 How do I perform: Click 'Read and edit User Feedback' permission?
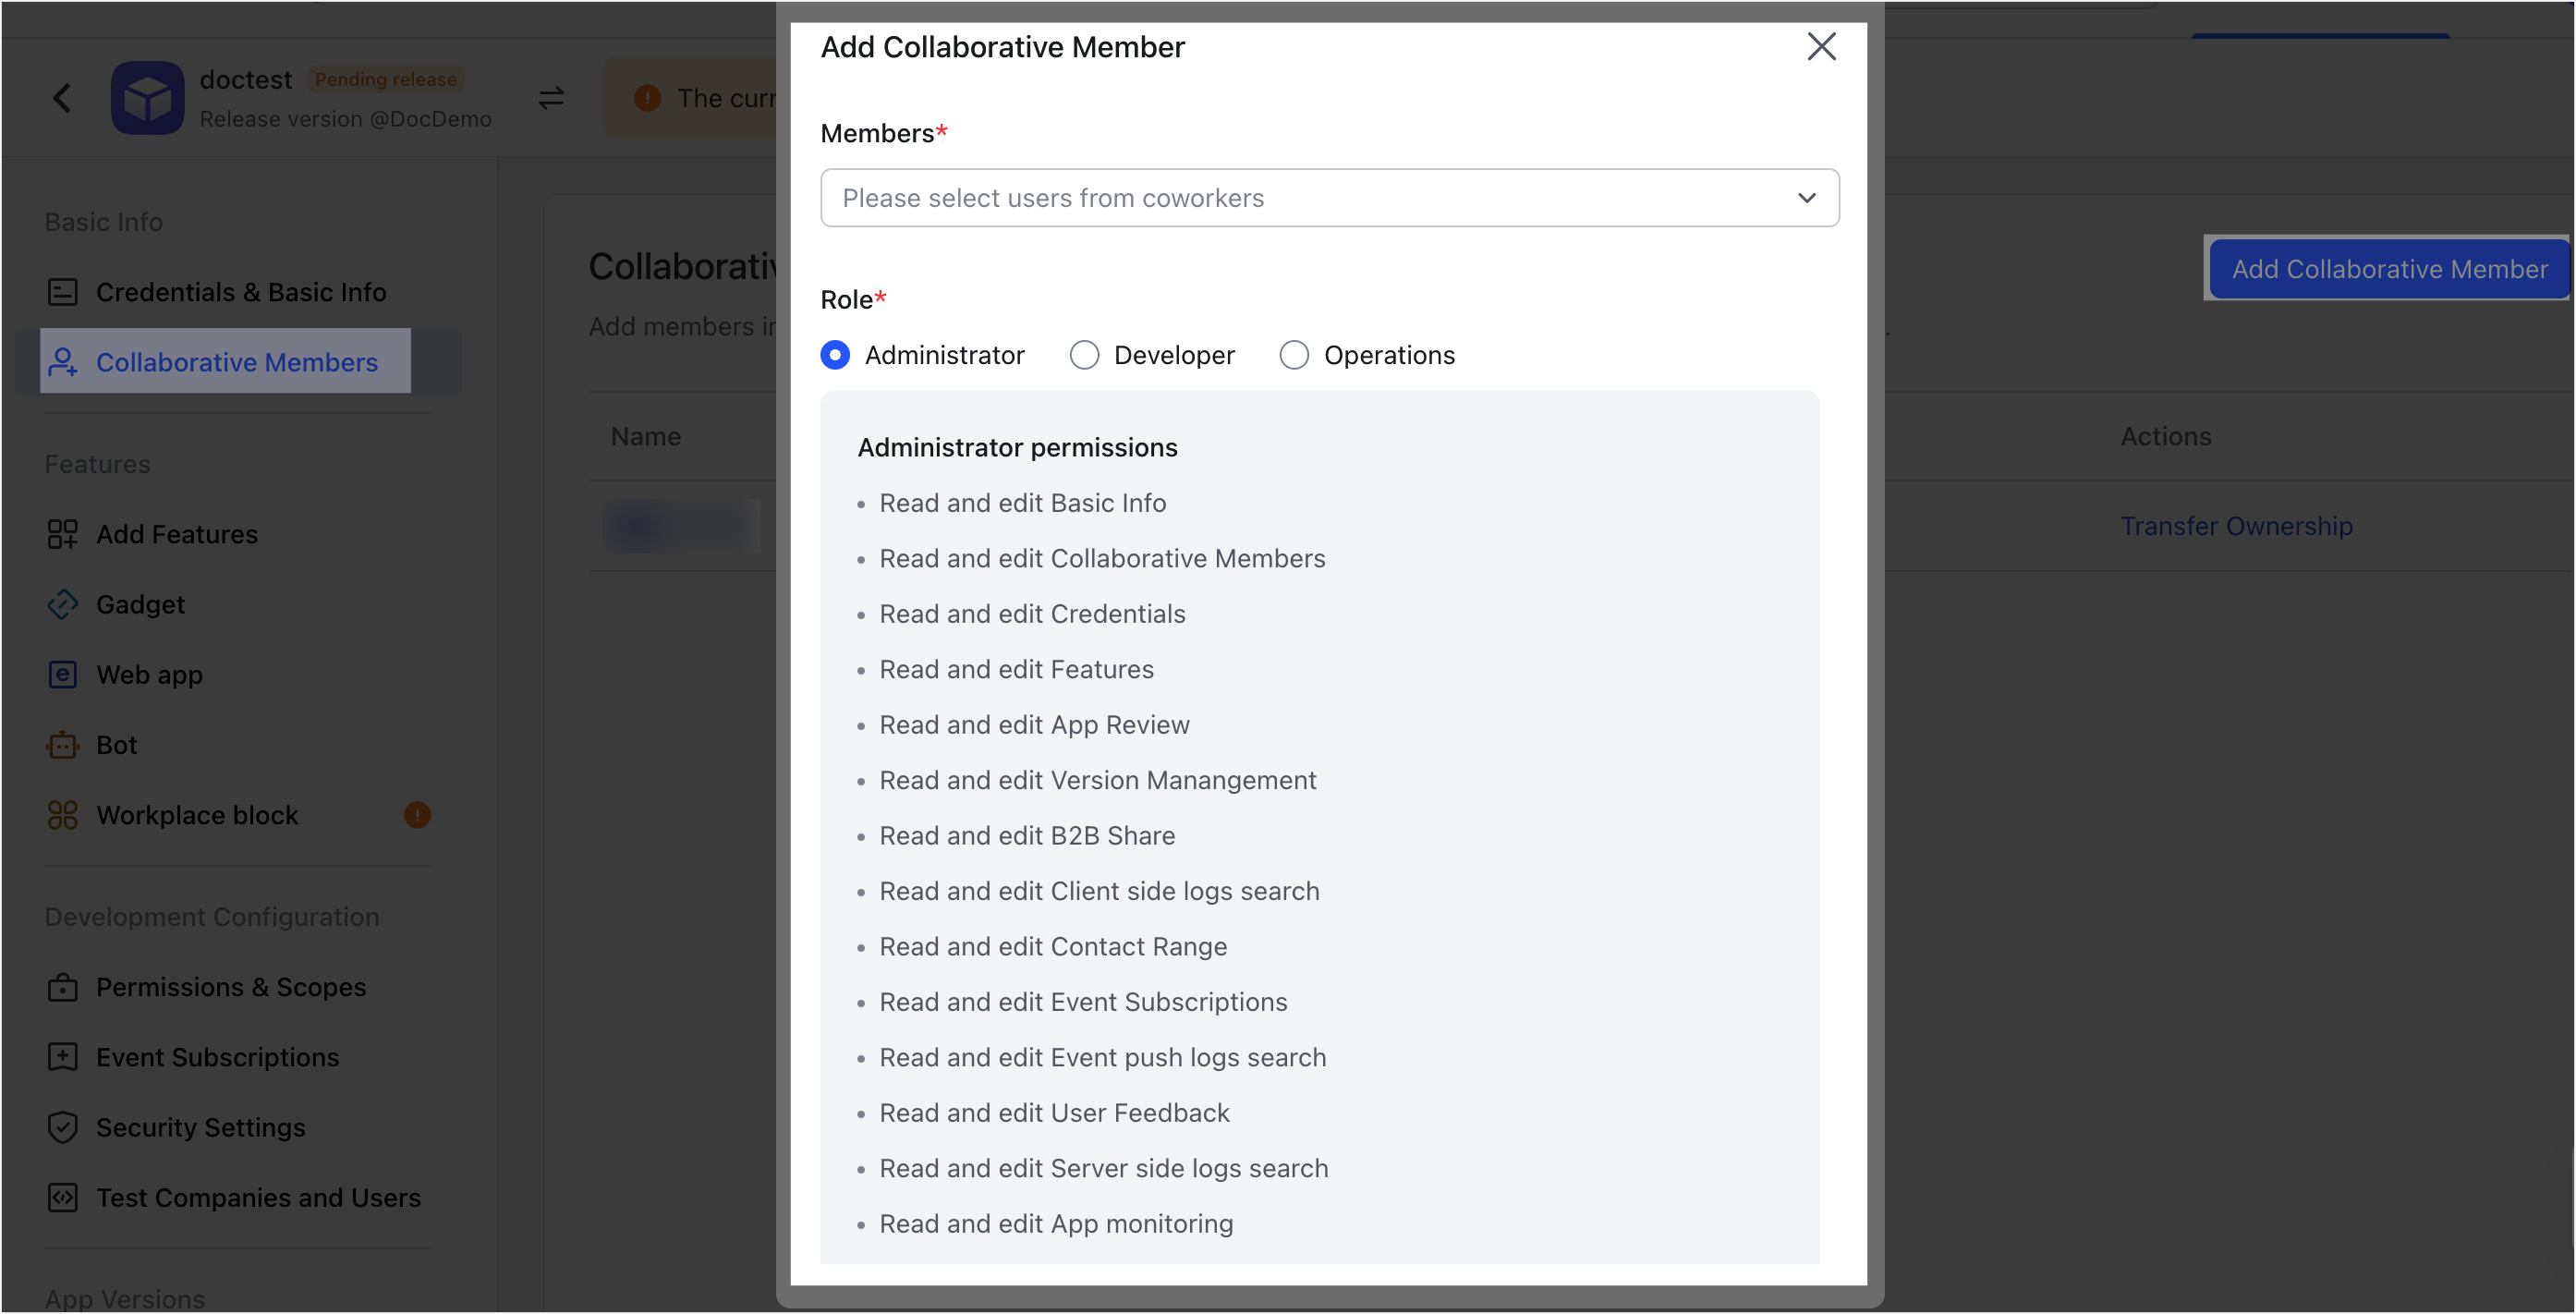[1054, 1113]
